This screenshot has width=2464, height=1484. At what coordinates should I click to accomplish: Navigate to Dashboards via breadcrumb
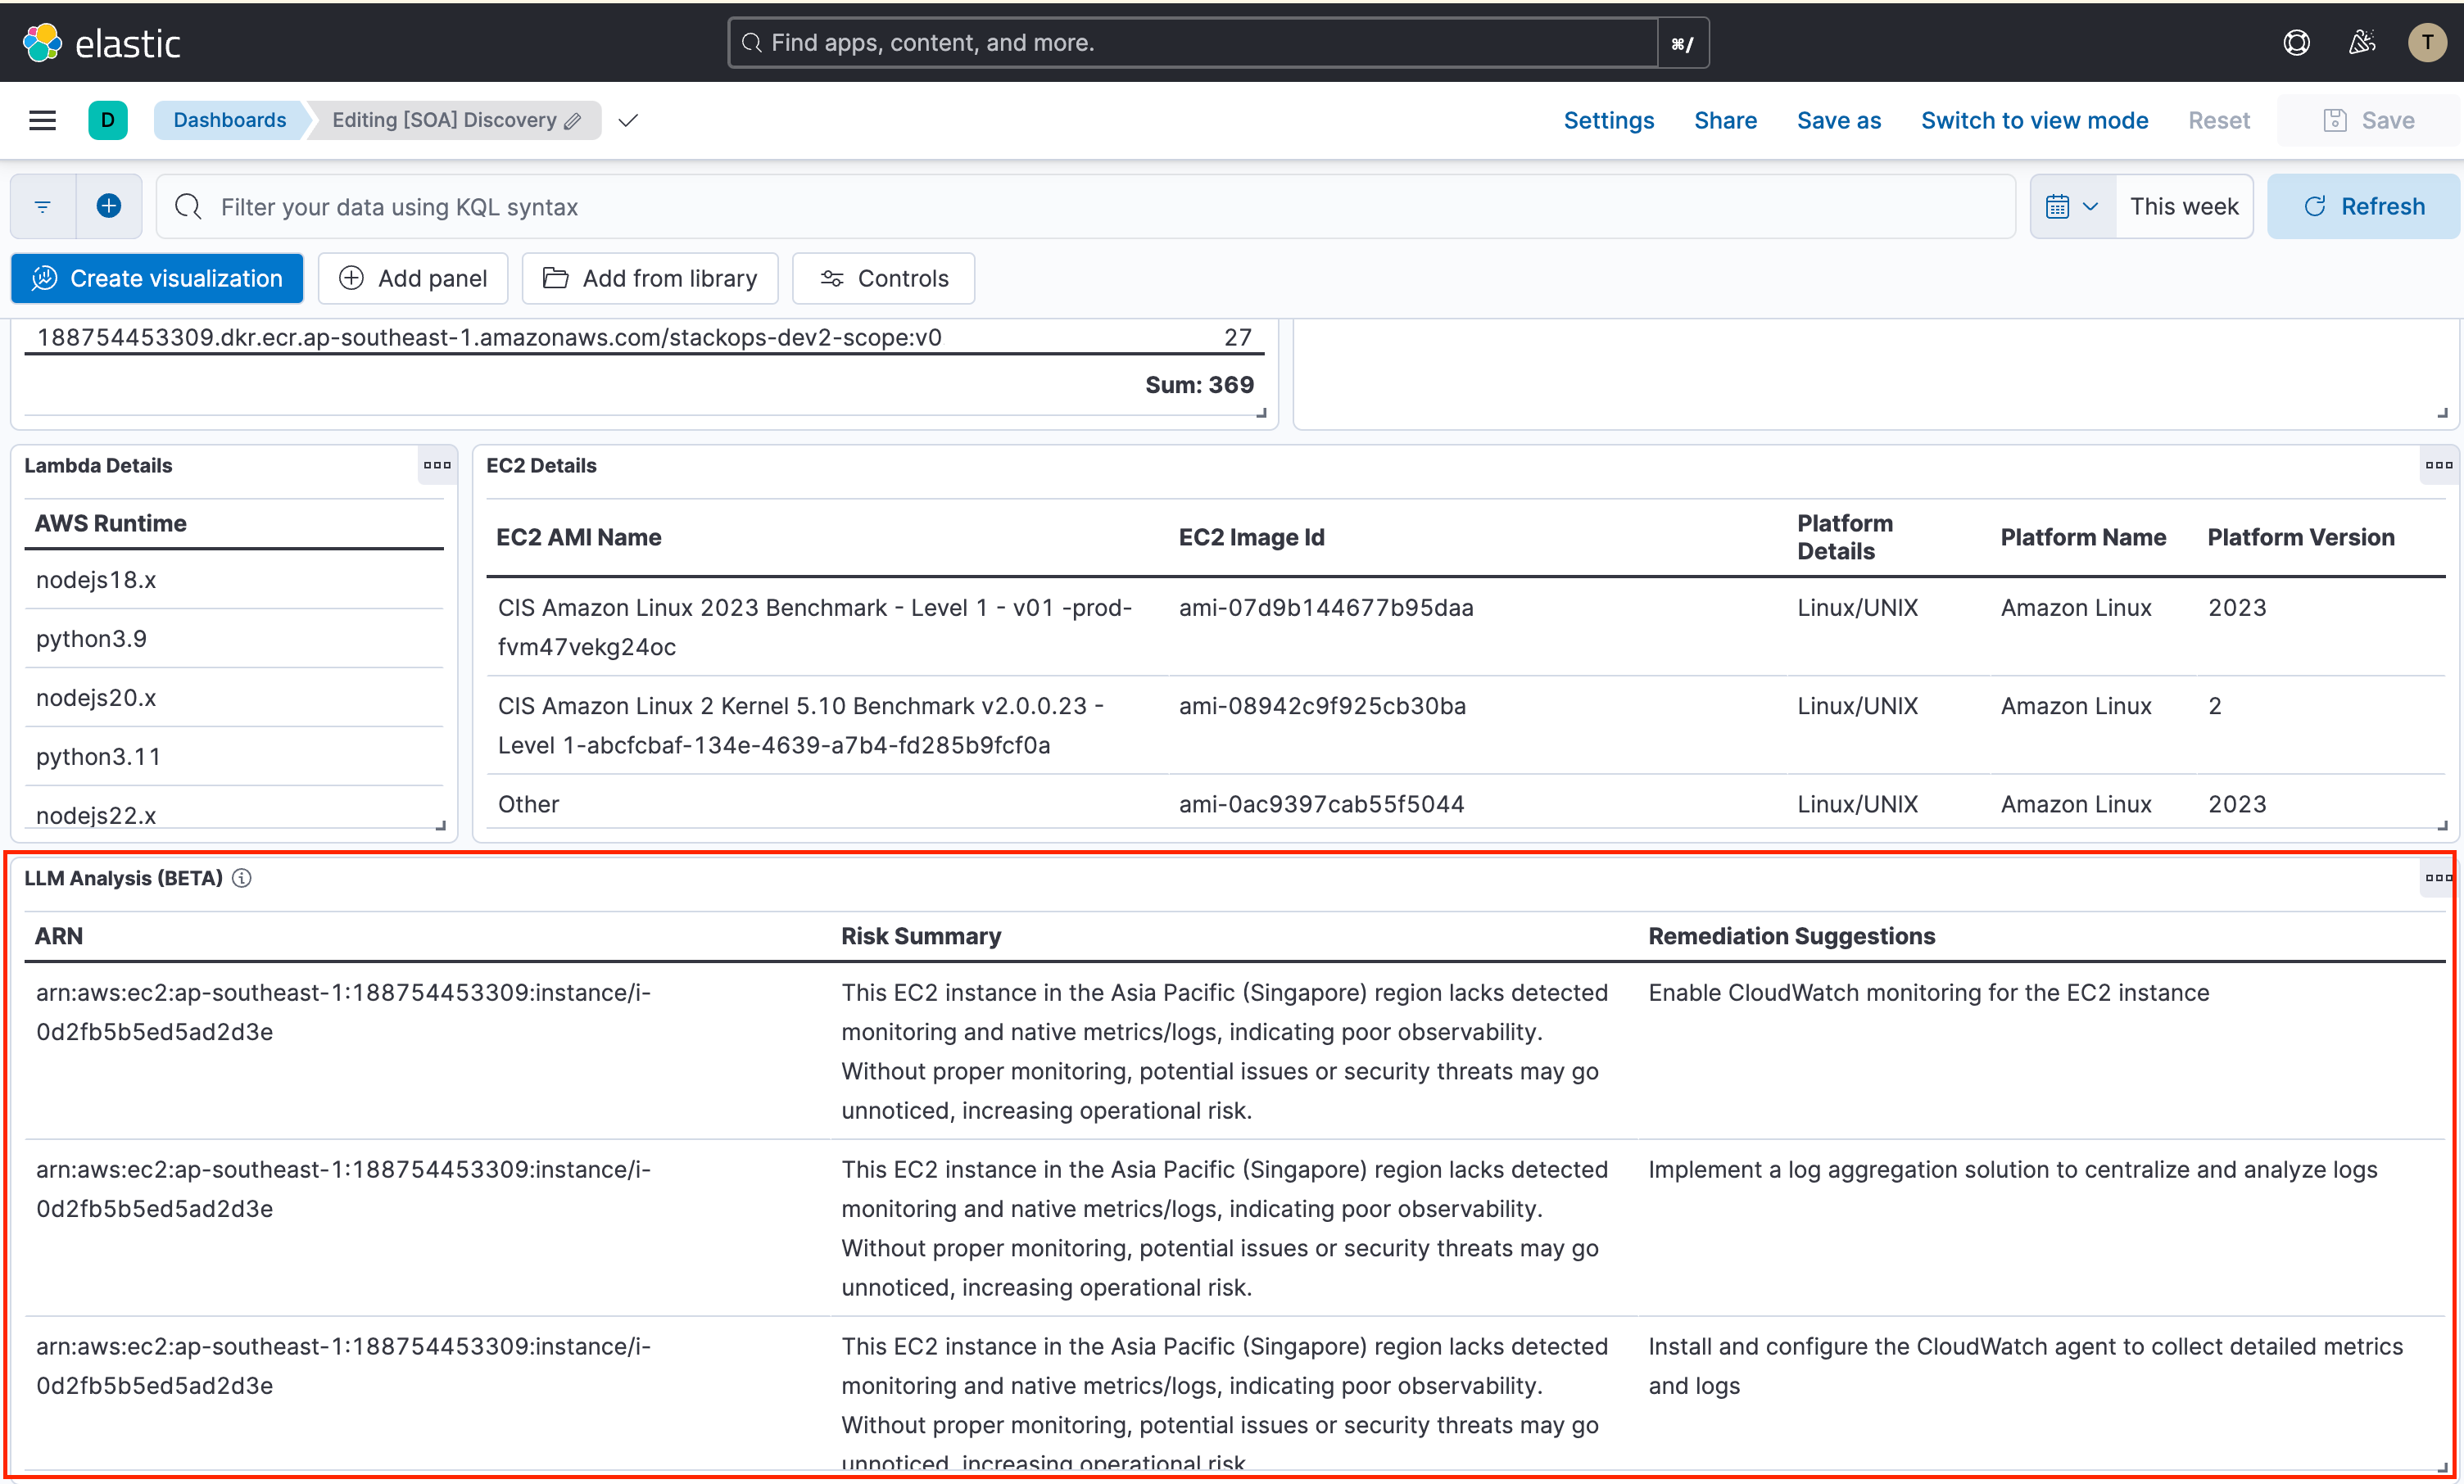(230, 120)
